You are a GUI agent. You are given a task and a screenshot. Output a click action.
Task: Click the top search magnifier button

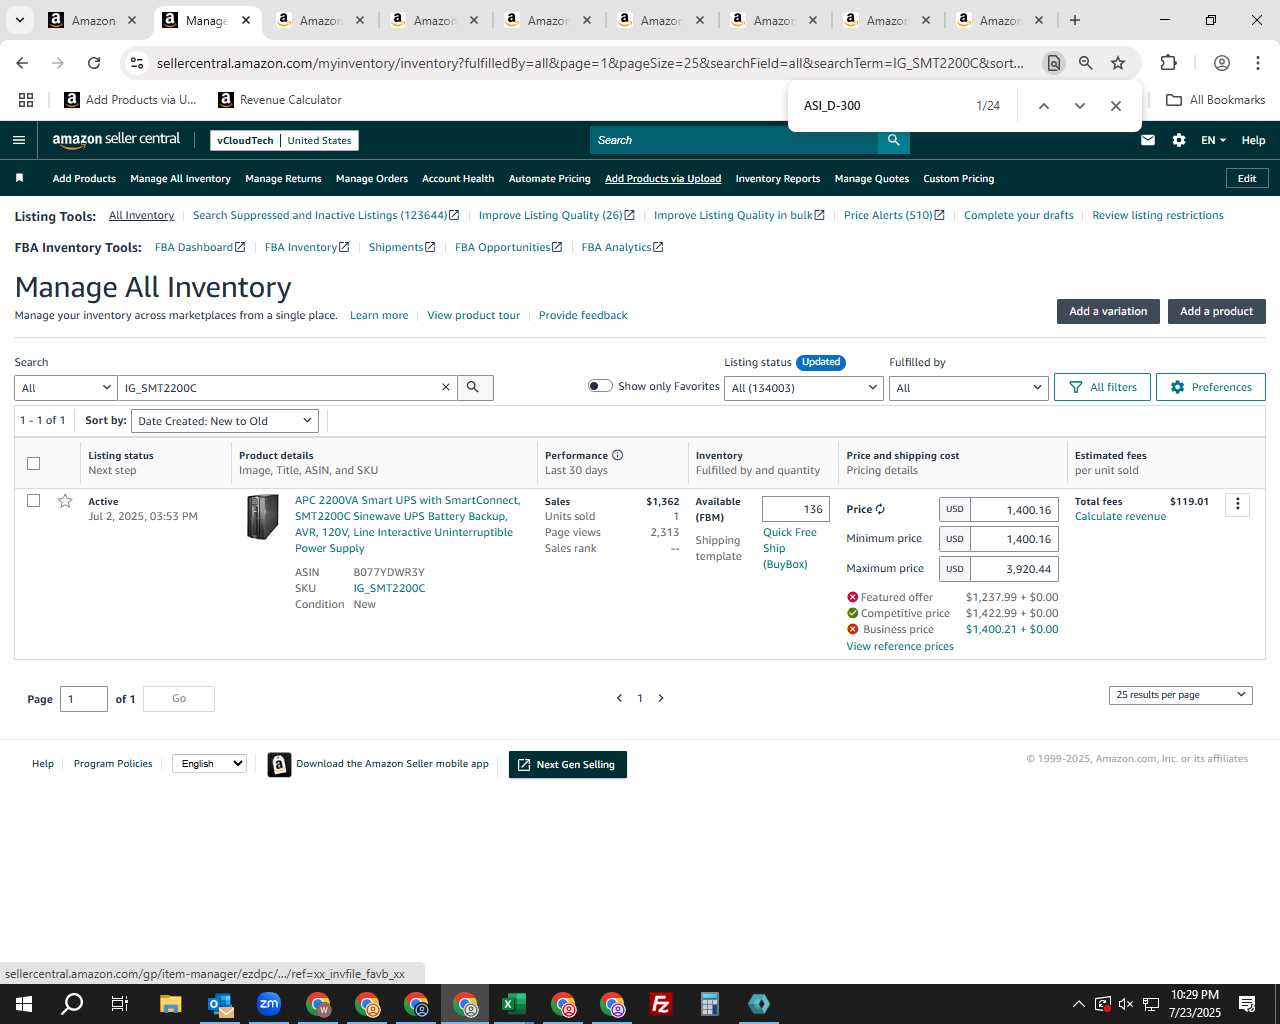click(894, 140)
